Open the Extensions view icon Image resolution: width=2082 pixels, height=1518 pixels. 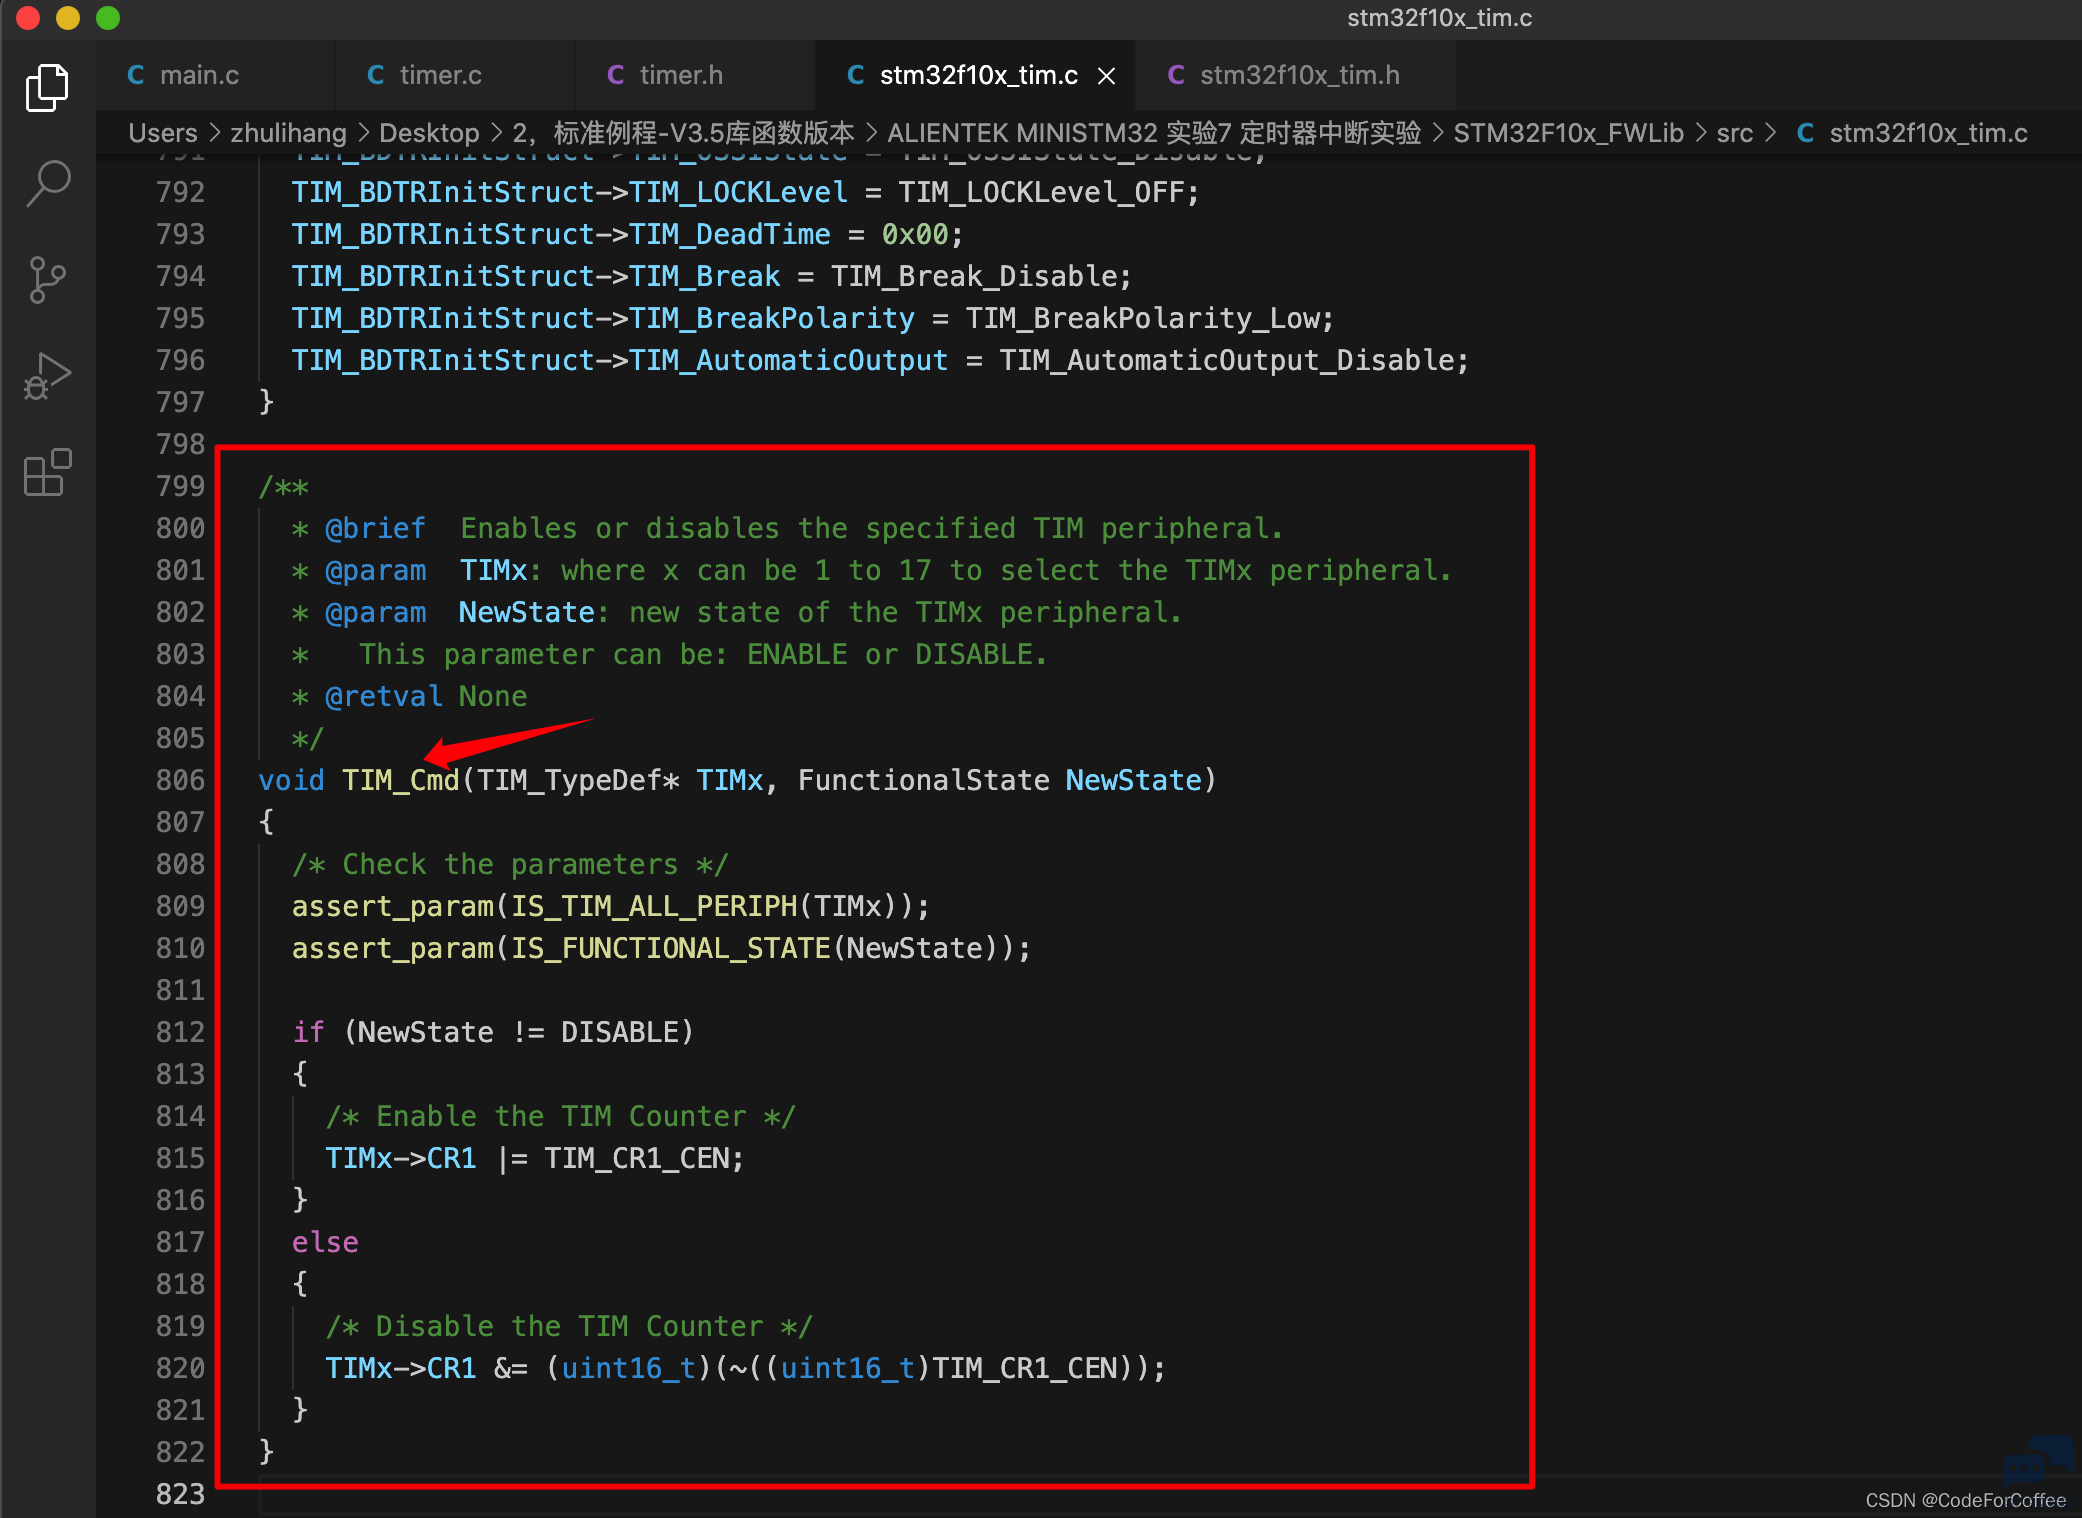47,472
